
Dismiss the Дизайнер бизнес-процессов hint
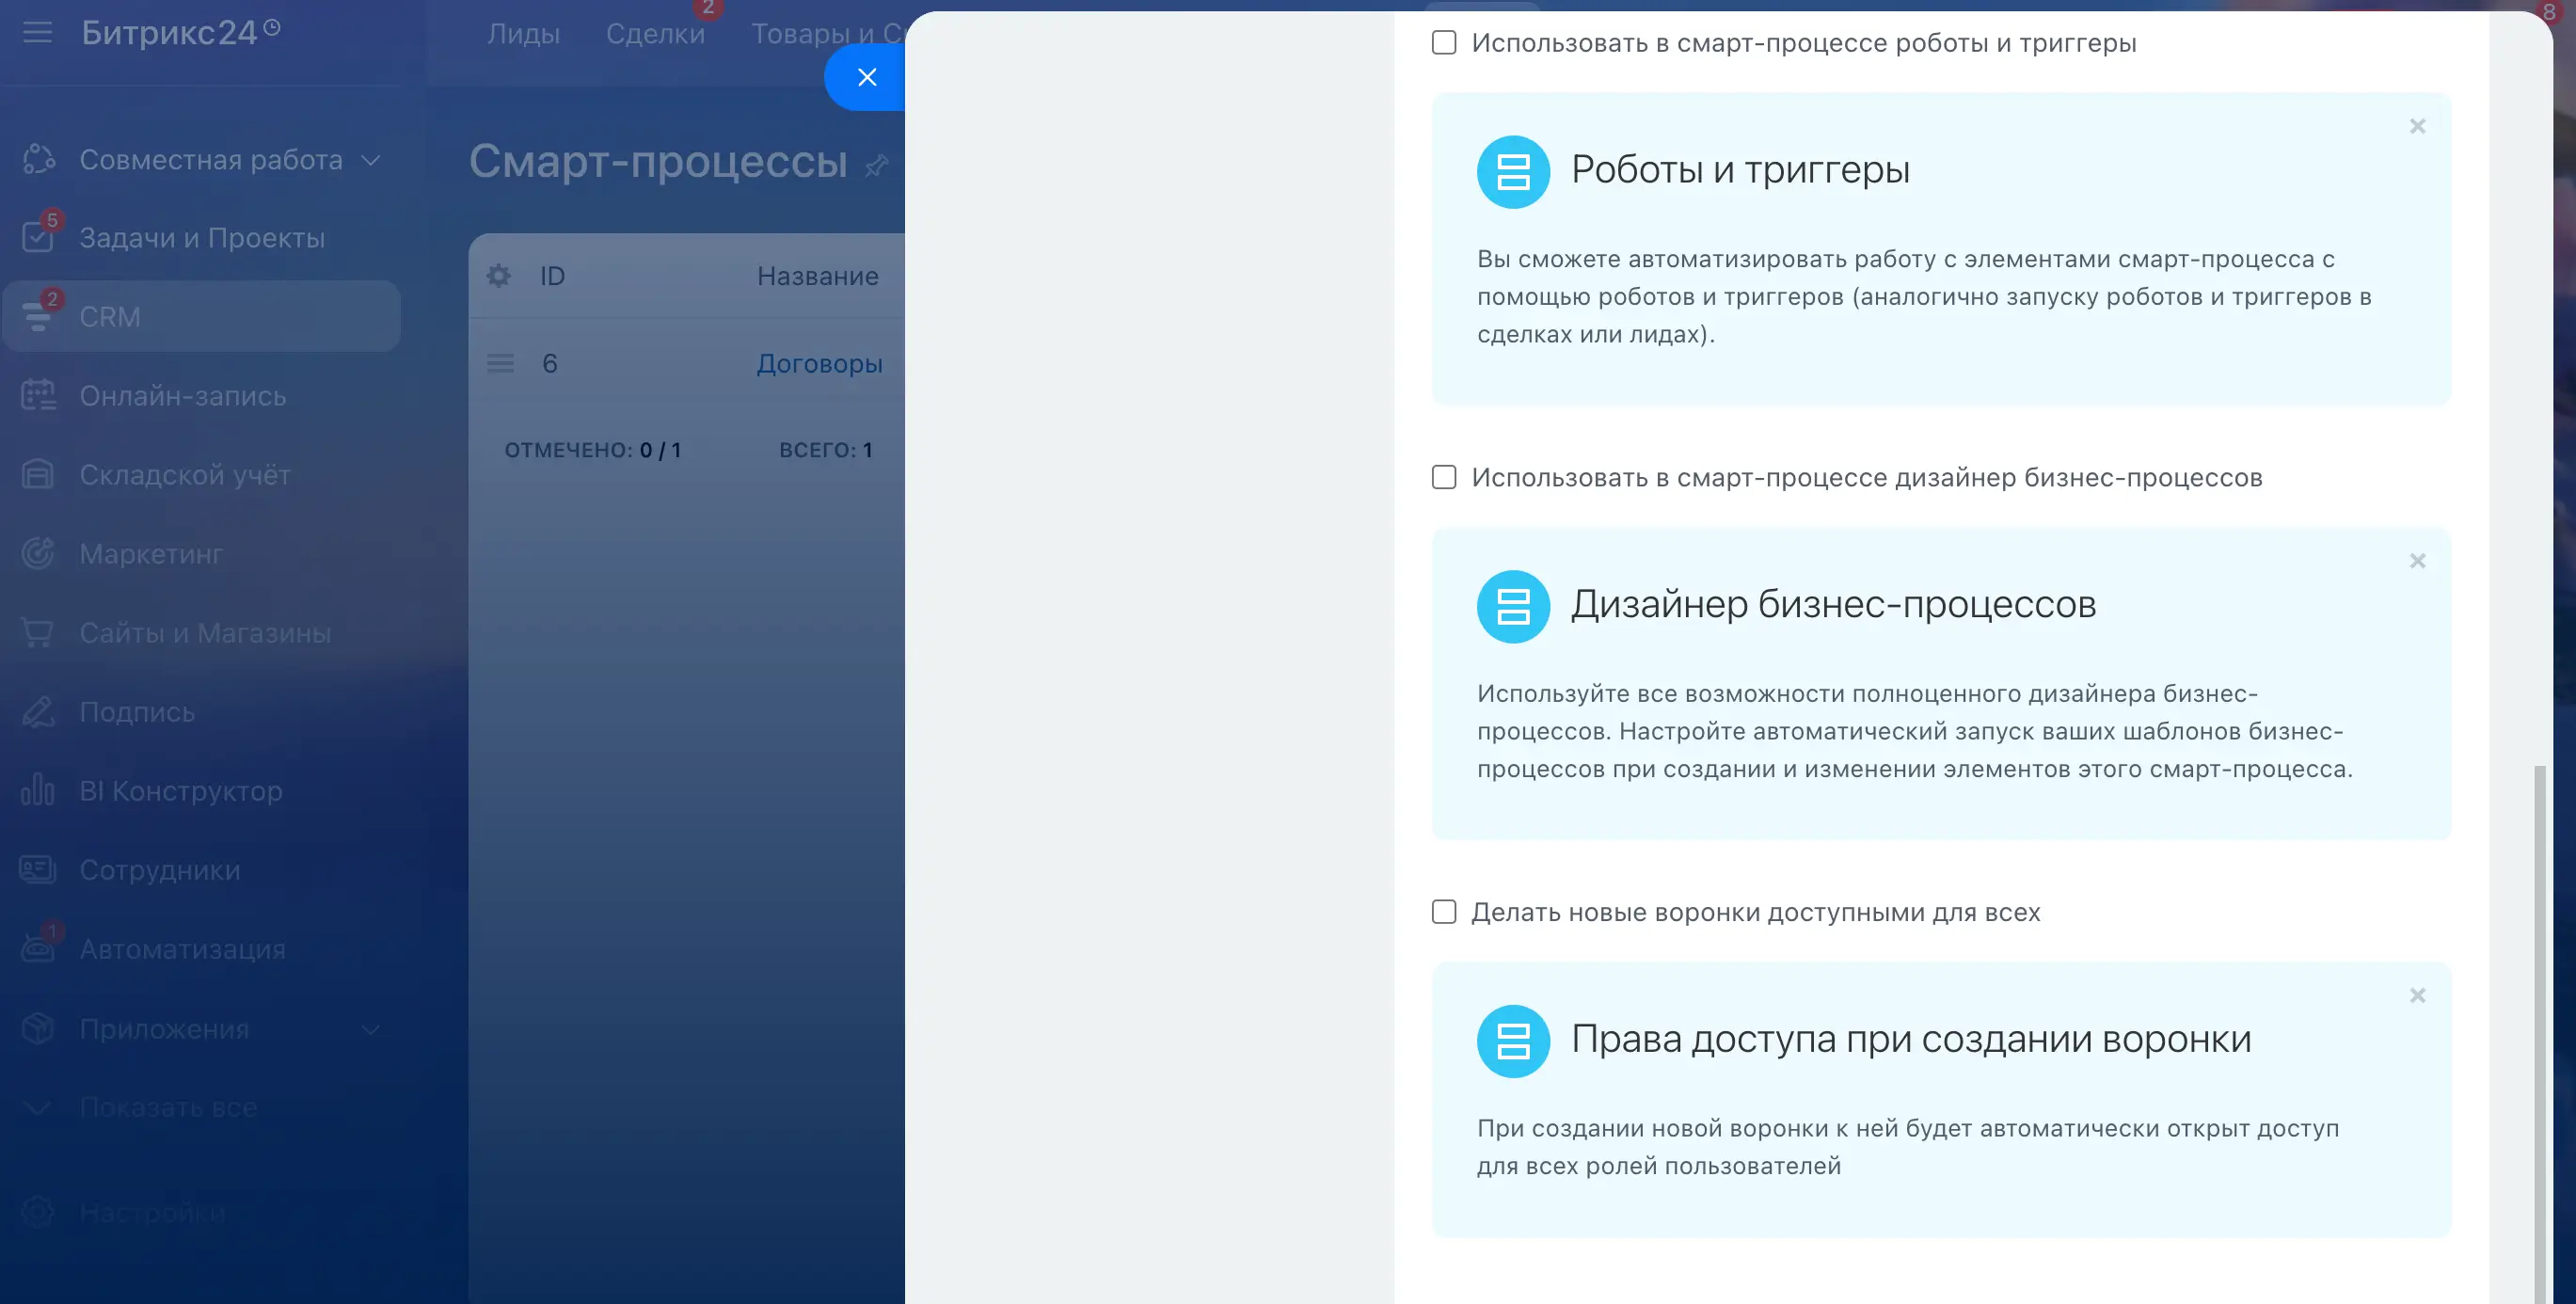tap(2417, 561)
